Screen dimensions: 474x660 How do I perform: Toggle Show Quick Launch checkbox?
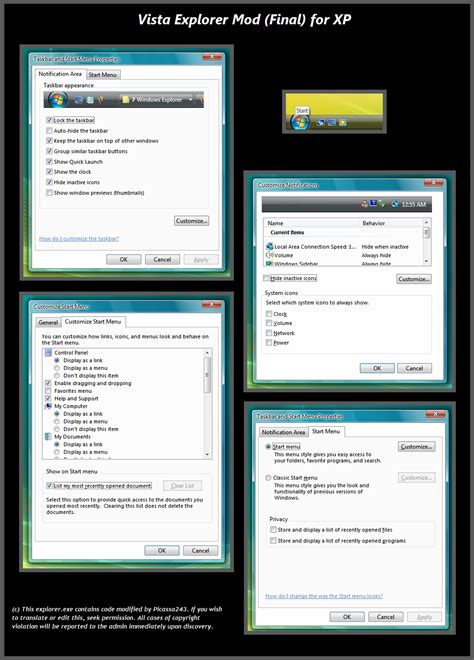[49, 162]
